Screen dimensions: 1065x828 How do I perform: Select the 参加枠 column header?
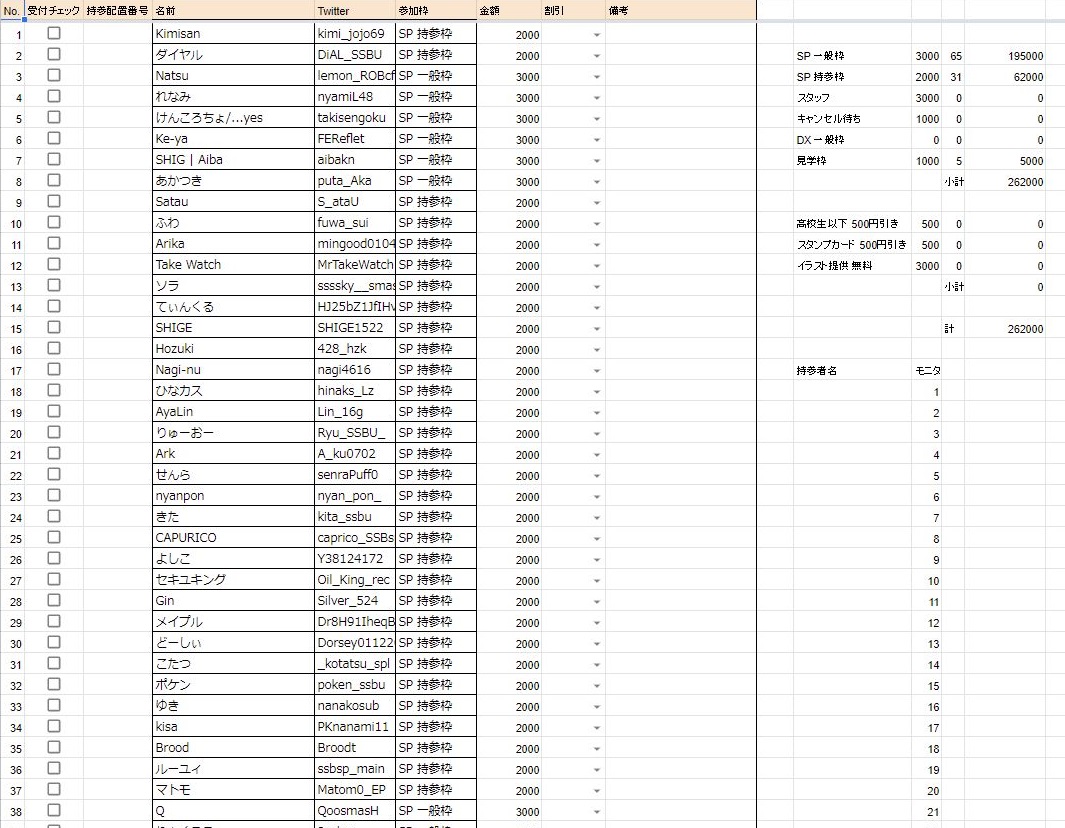(436, 11)
